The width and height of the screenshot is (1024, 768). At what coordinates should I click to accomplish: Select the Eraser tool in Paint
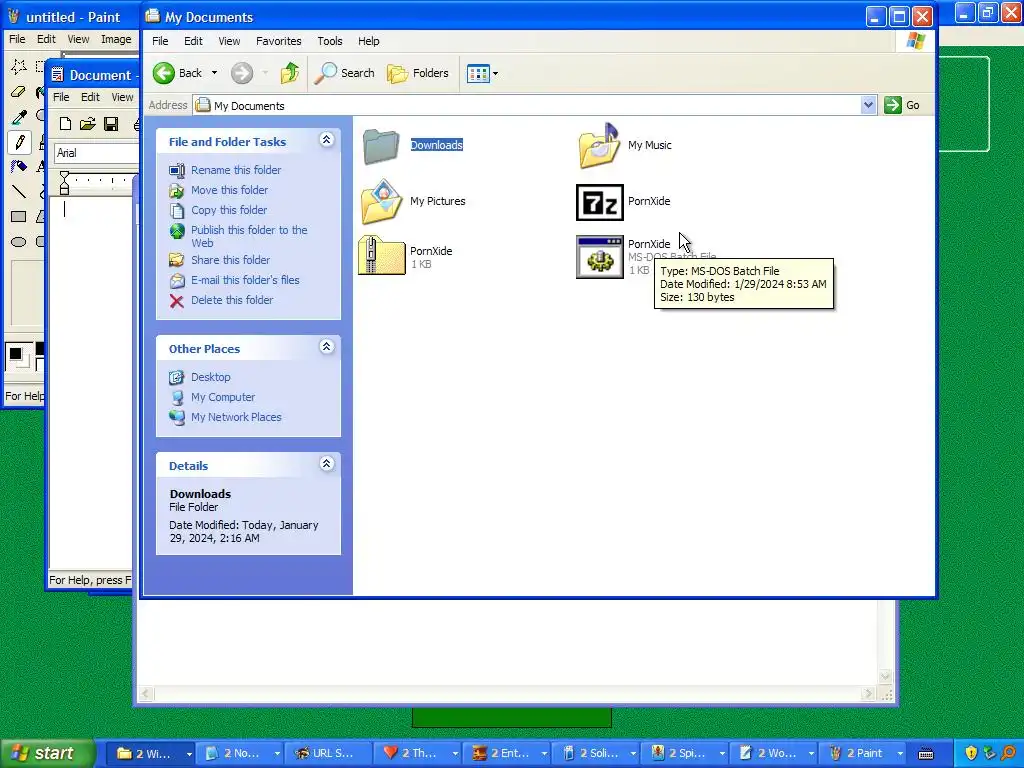coord(19,92)
